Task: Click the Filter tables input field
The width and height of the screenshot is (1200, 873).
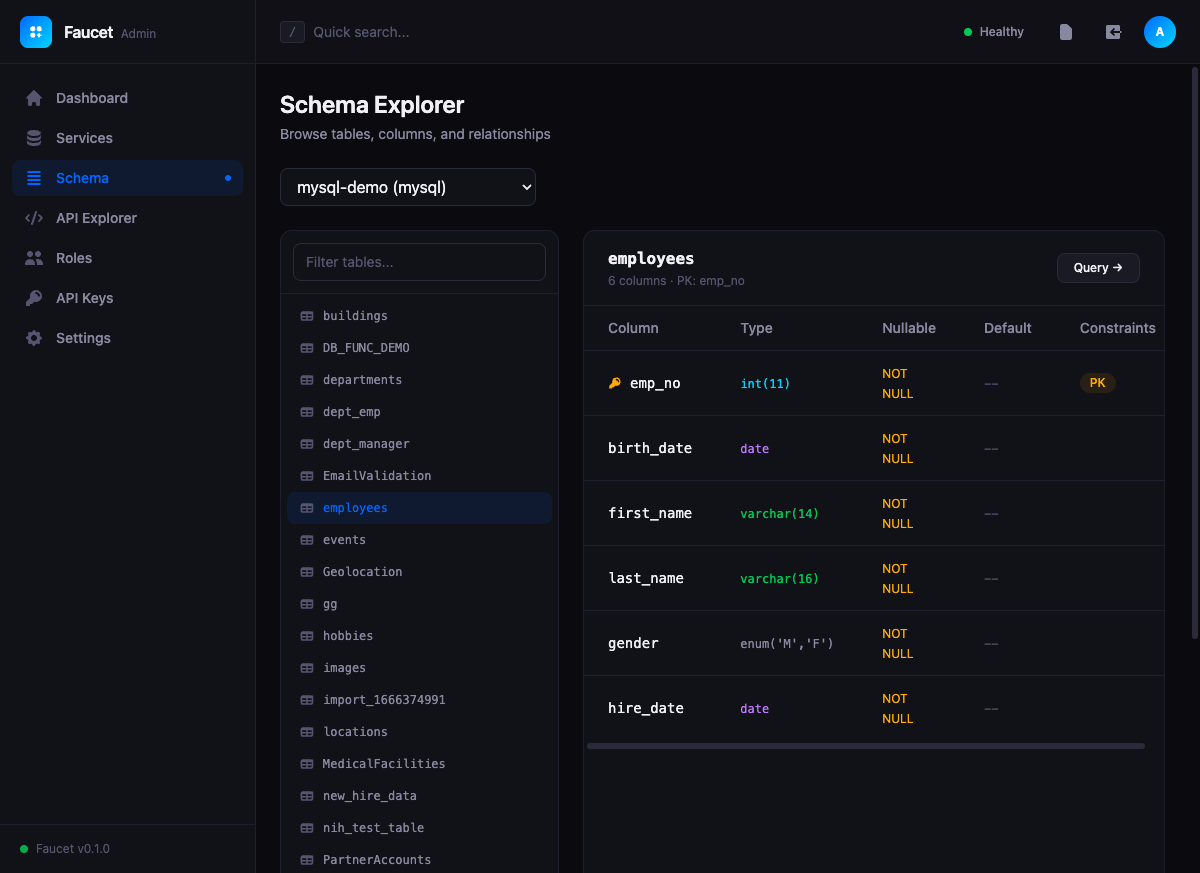Action: (419, 262)
